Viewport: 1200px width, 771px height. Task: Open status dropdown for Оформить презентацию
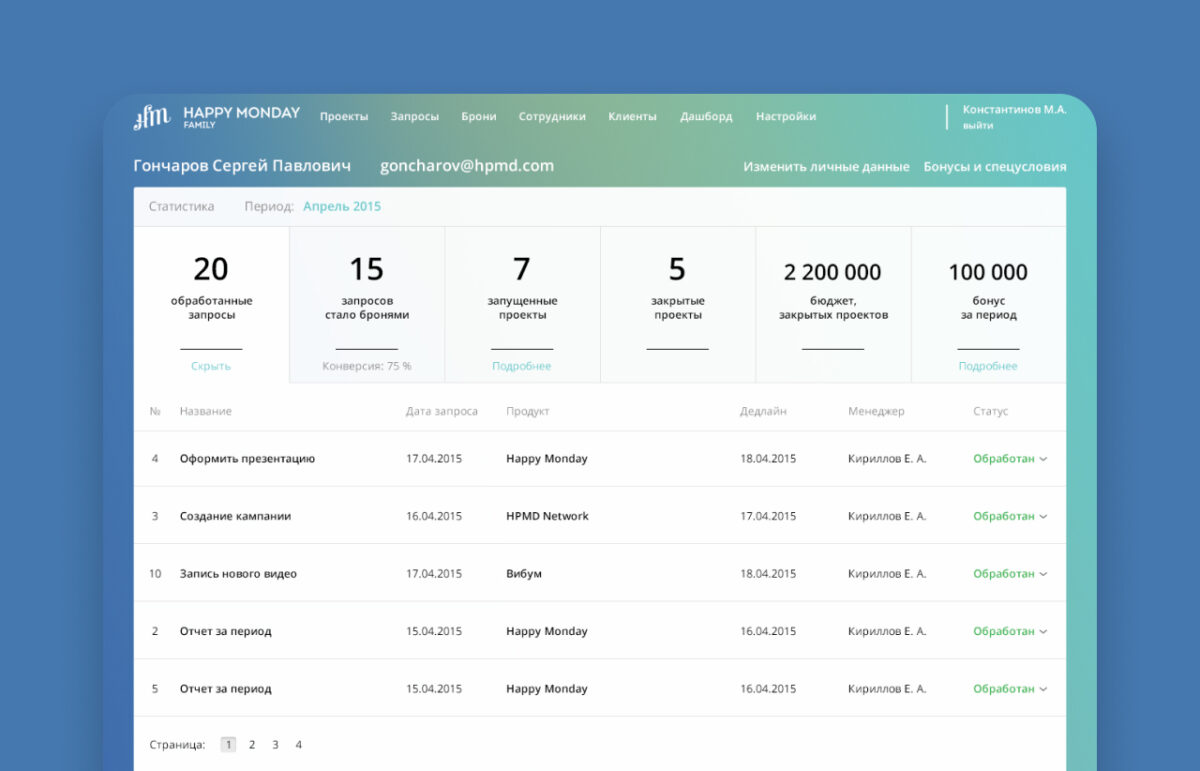click(x=1010, y=459)
